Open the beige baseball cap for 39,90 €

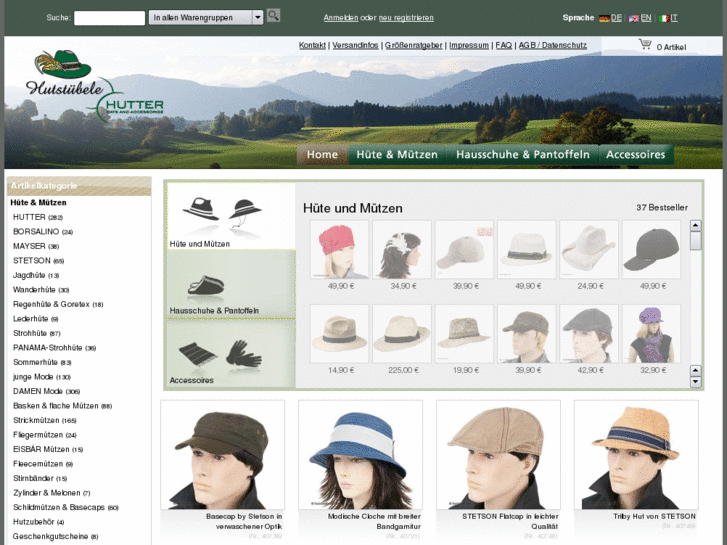464,250
